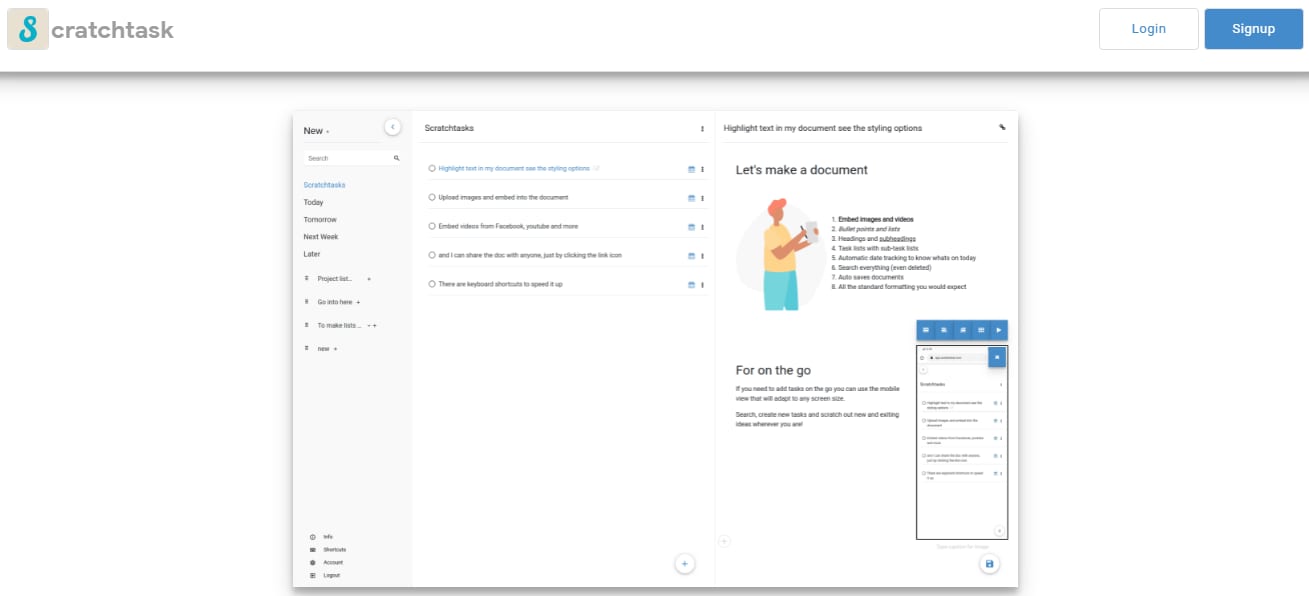Click the Account link in sidebar footer
The height and width of the screenshot is (596, 1309).
[333, 563]
